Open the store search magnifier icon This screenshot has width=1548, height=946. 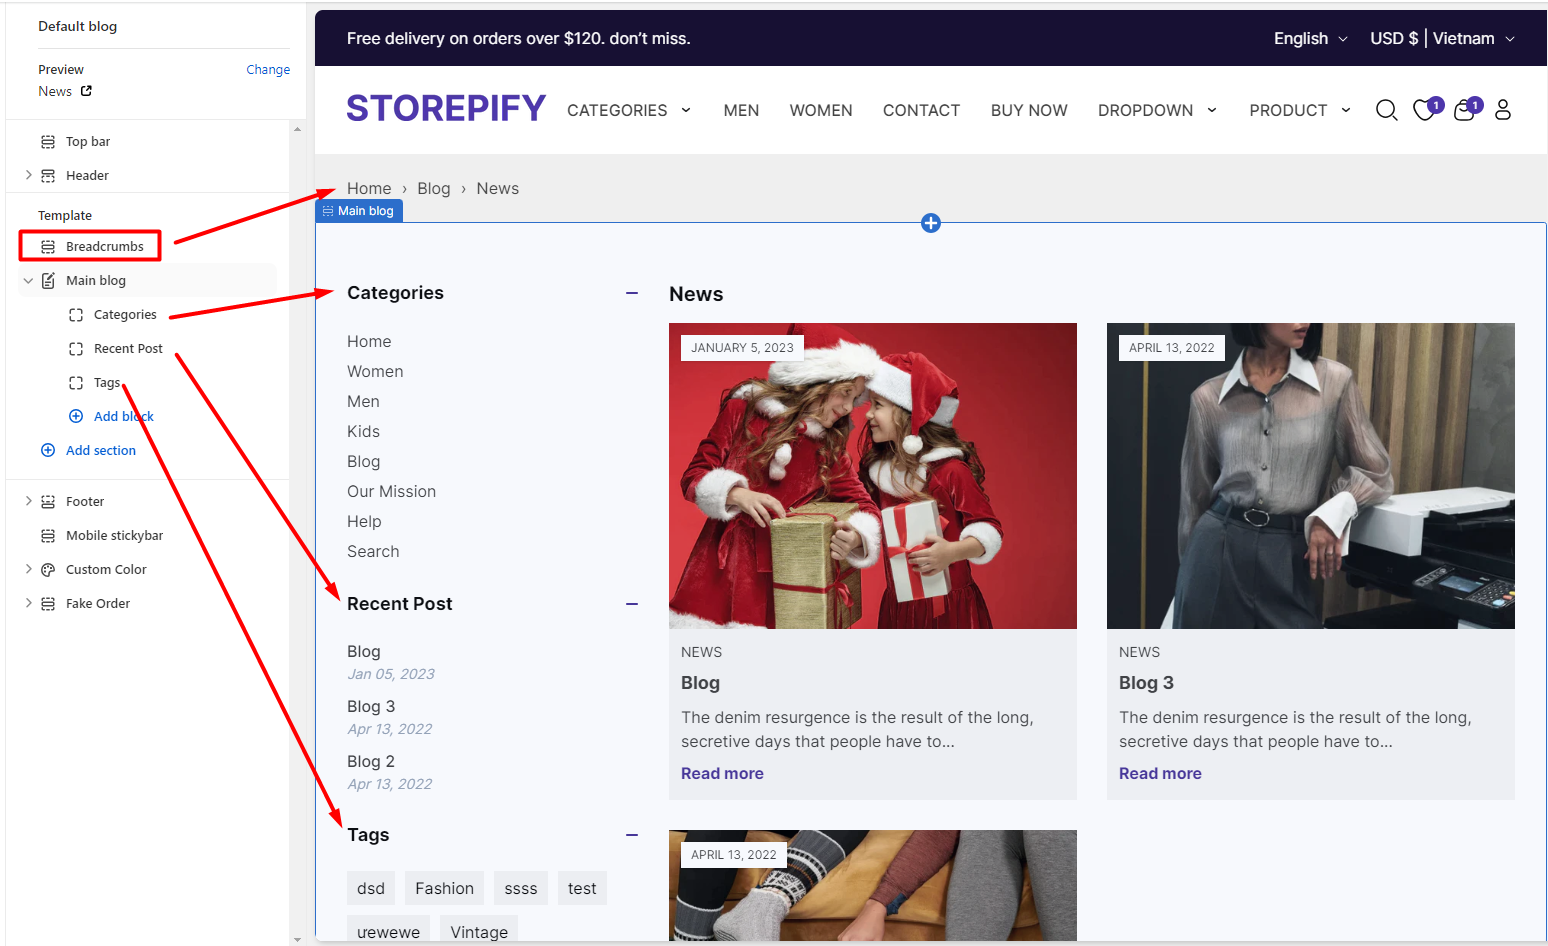click(x=1386, y=110)
